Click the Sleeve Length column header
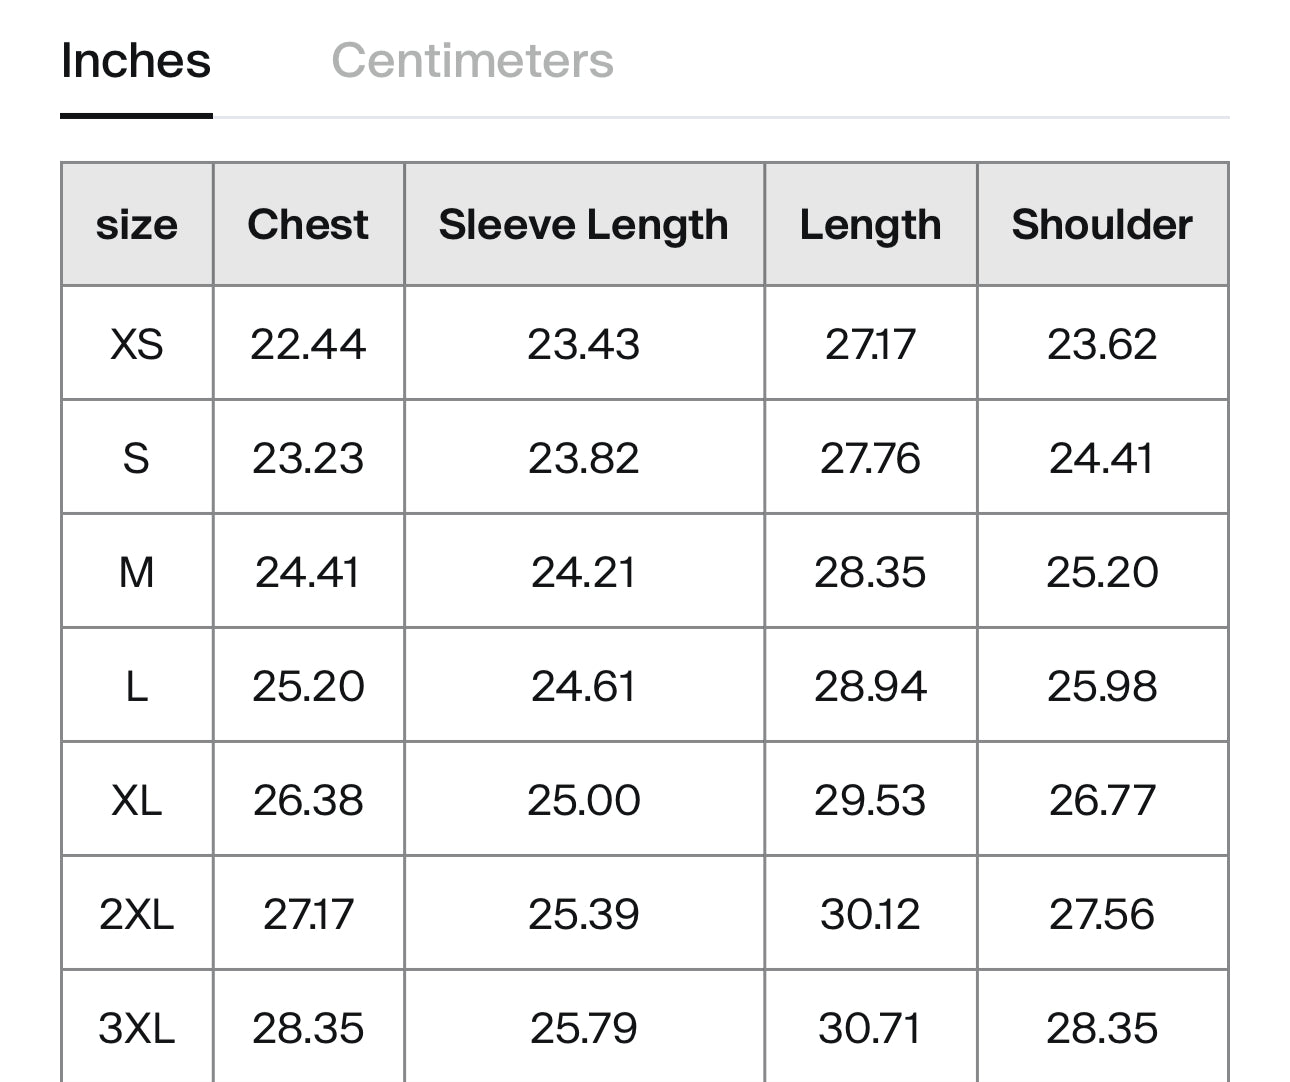This screenshot has width=1290, height=1082. pyautogui.click(x=584, y=224)
